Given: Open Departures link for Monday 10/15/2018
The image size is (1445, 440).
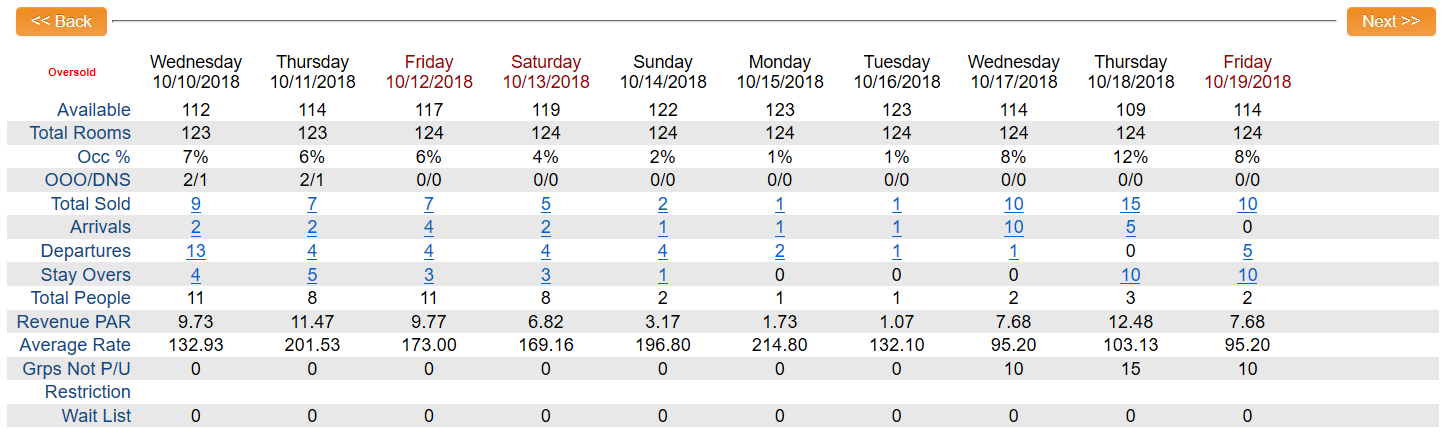Looking at the screenshot, I should tap(780, 251).
